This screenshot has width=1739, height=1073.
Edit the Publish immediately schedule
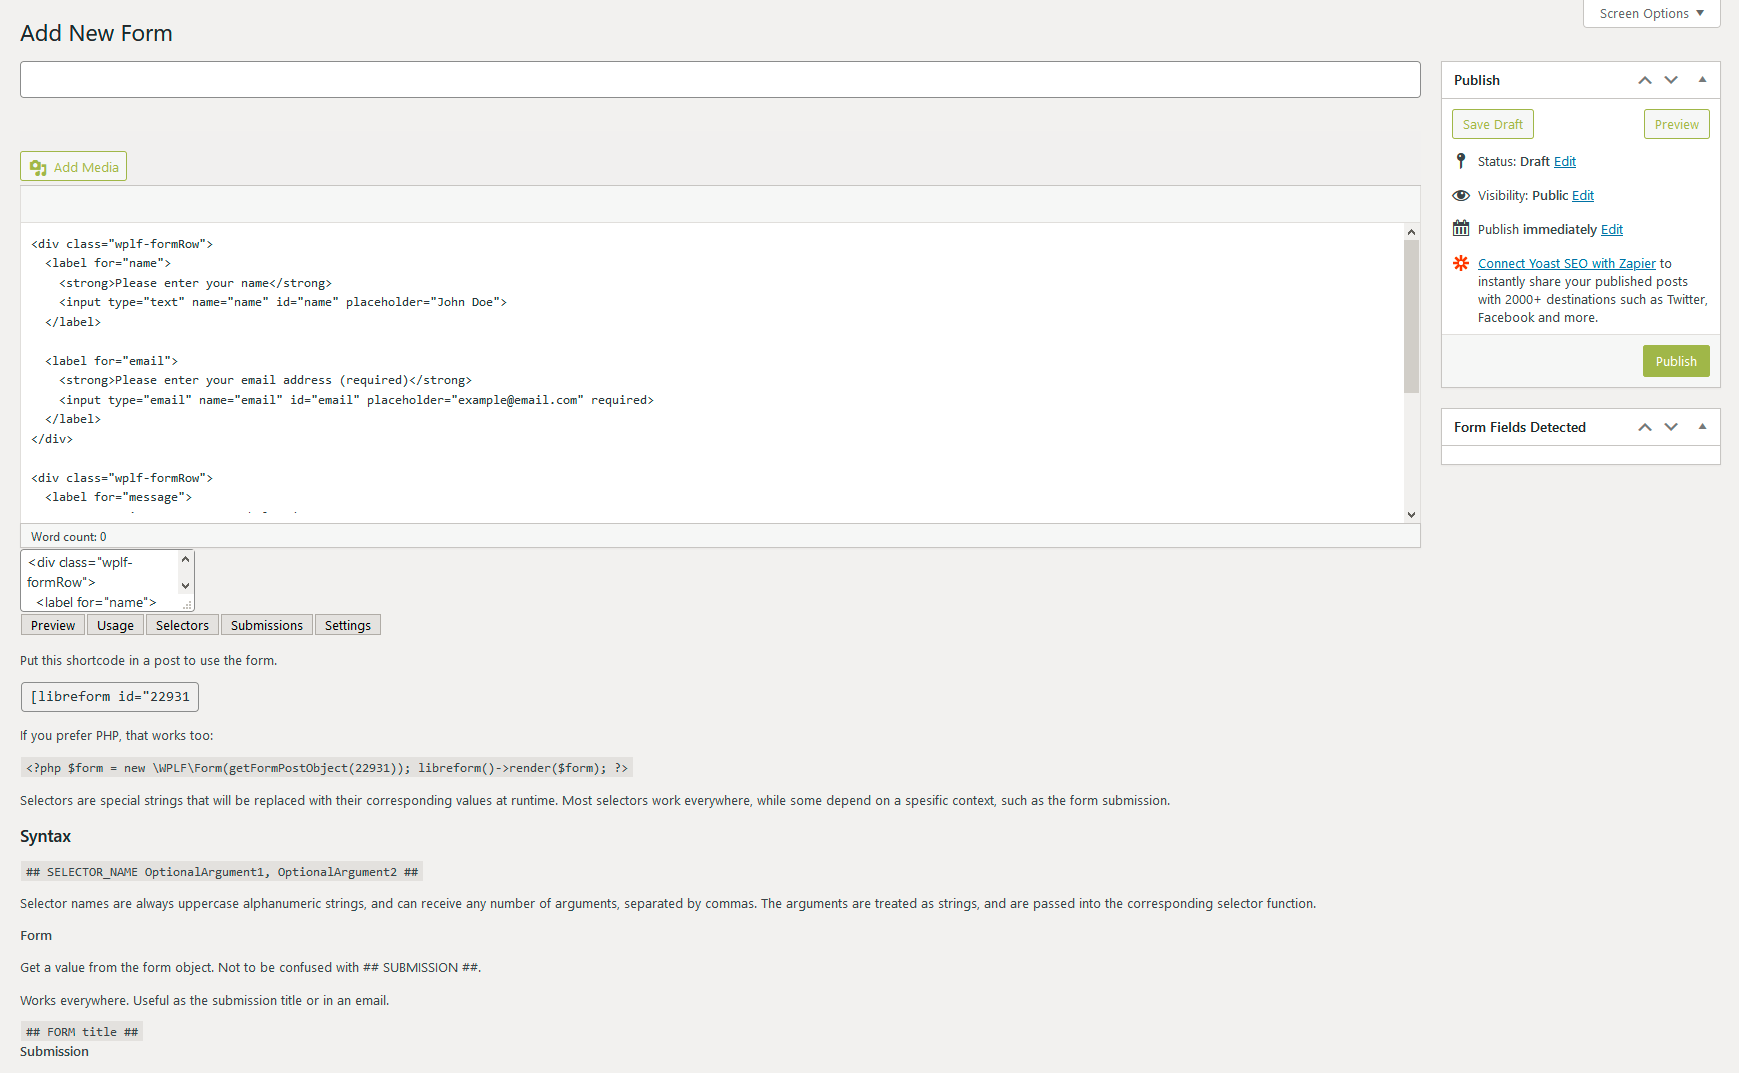coord(1612,229)
